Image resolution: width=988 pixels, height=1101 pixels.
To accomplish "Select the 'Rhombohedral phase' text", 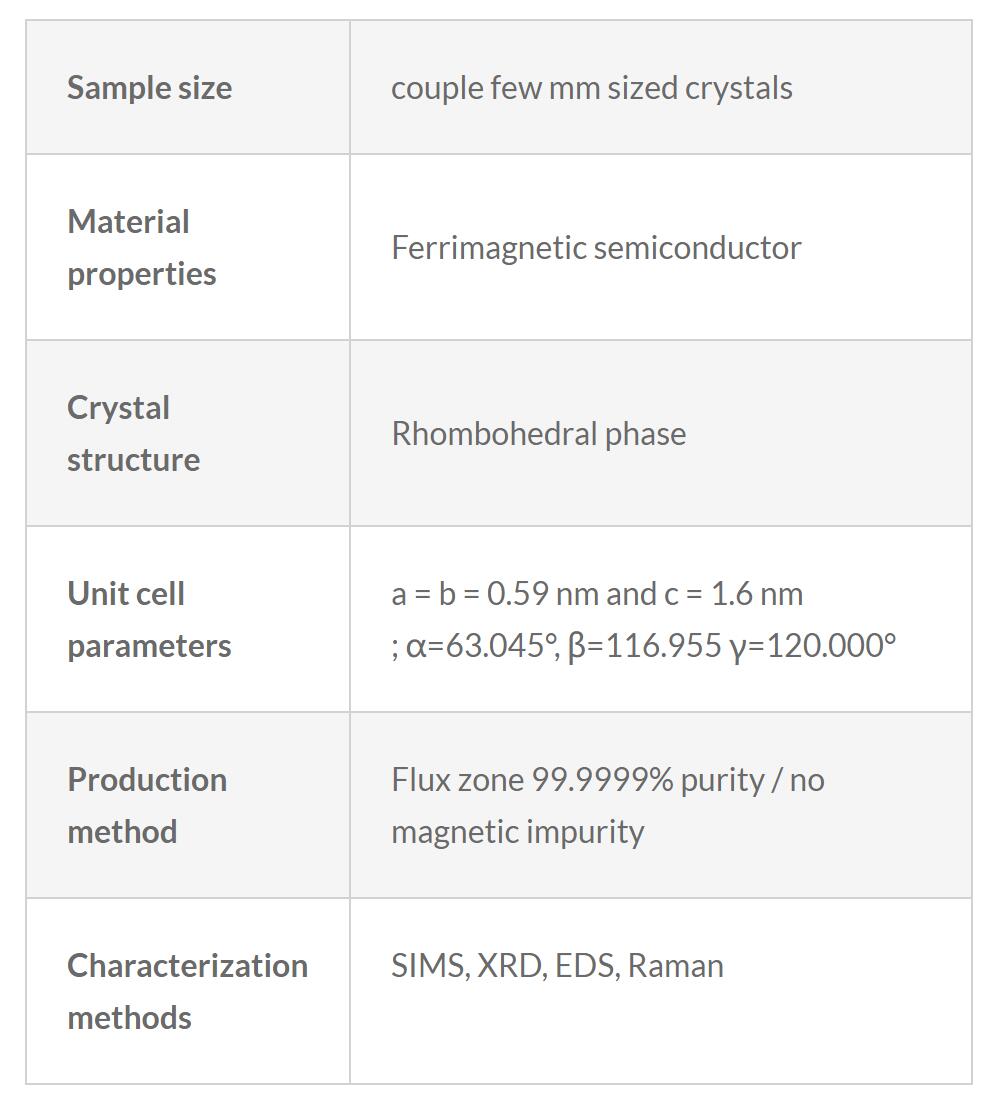I will (x=538, y=434).
